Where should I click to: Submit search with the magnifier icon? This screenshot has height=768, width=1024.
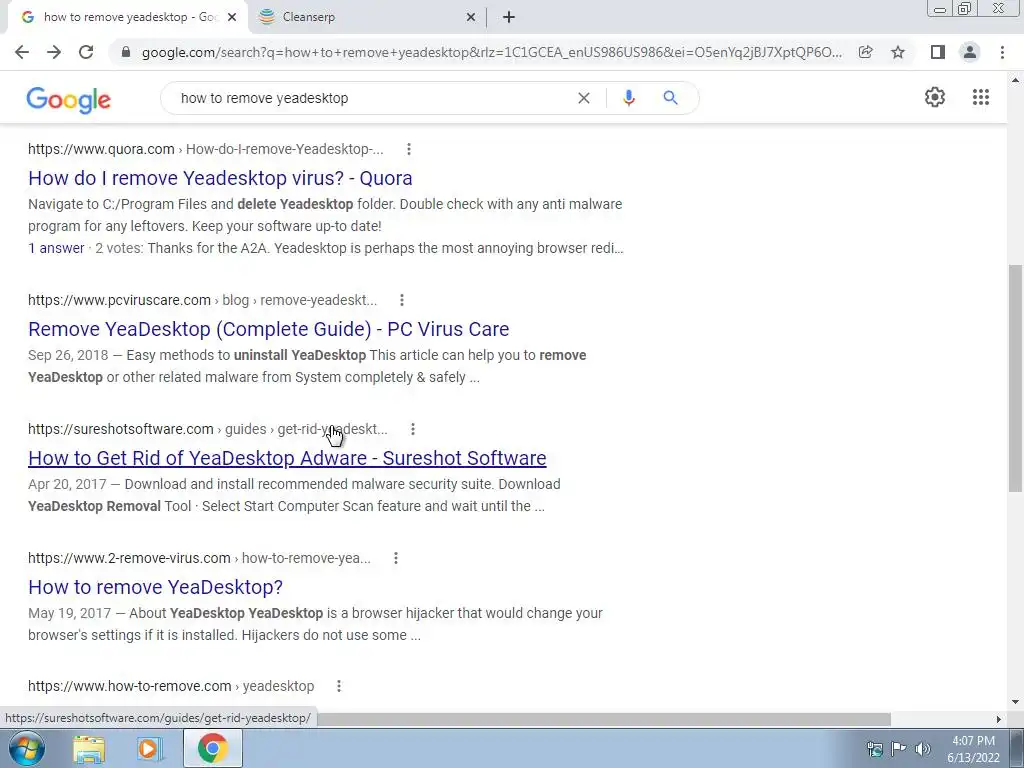[x=670, y=98]
